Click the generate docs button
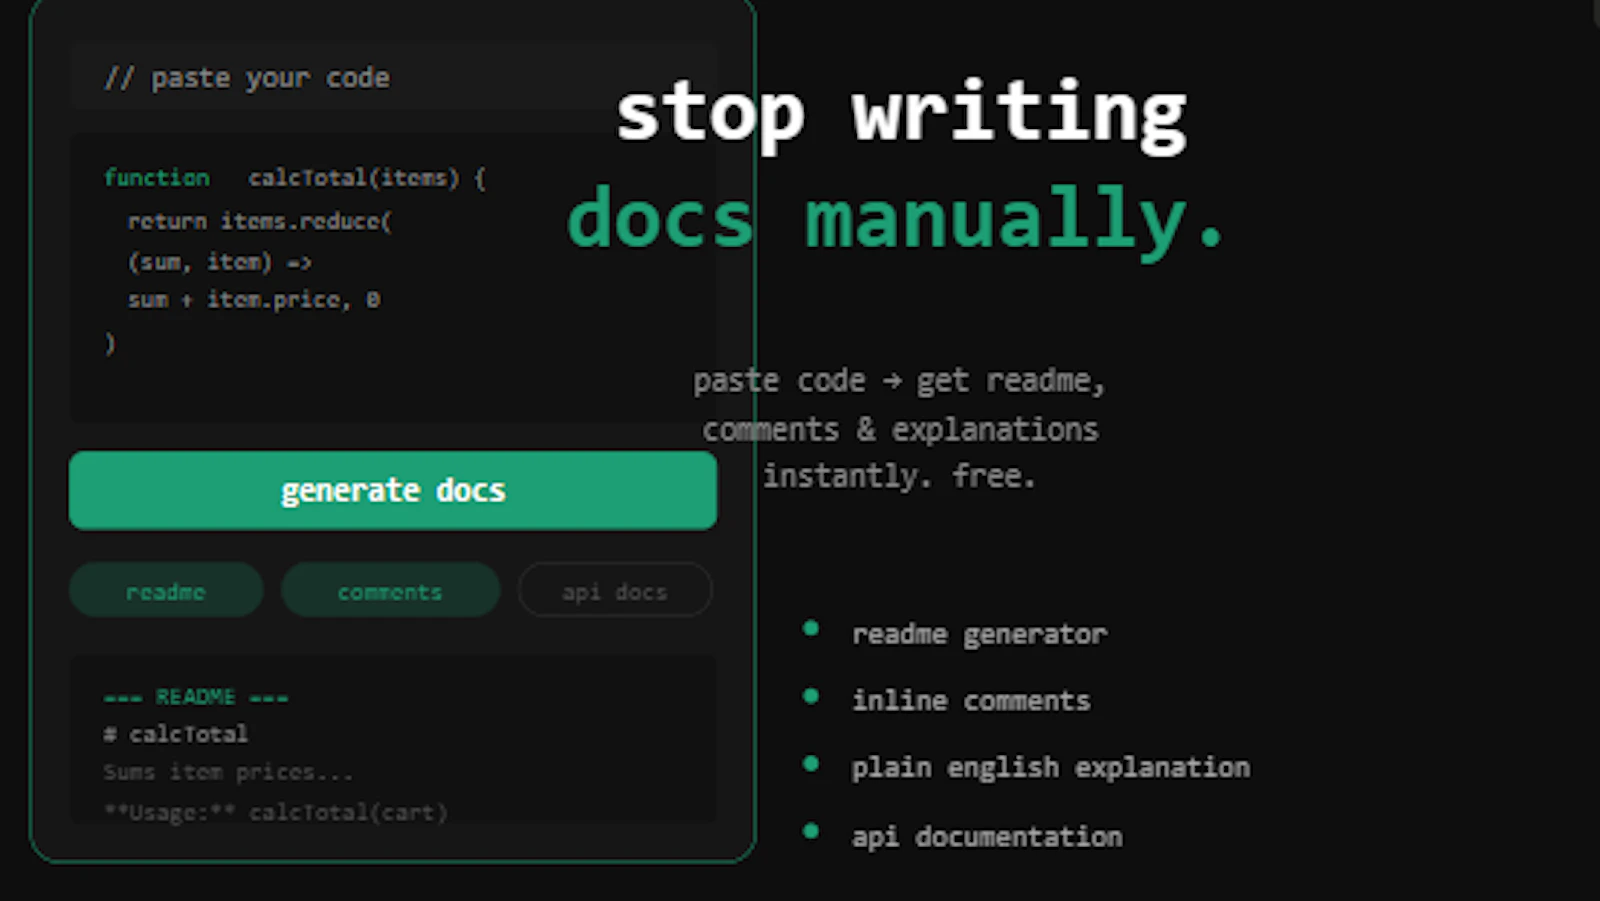1600x901 pixels. [x=393, y=490]
